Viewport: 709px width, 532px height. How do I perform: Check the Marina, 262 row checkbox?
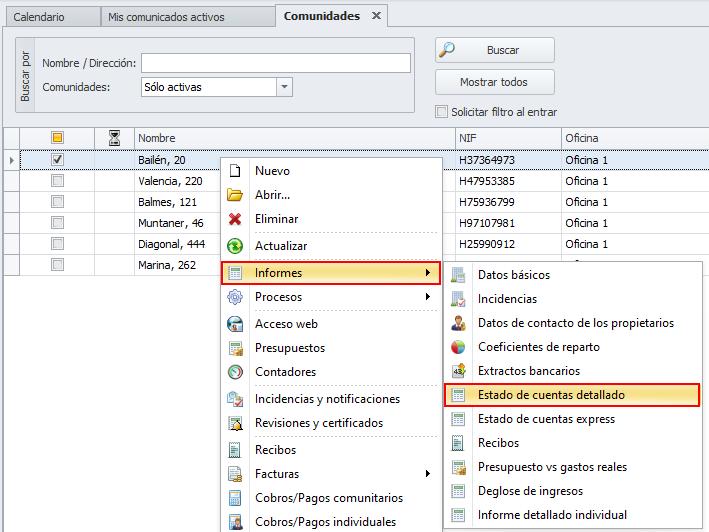[57, 264]
